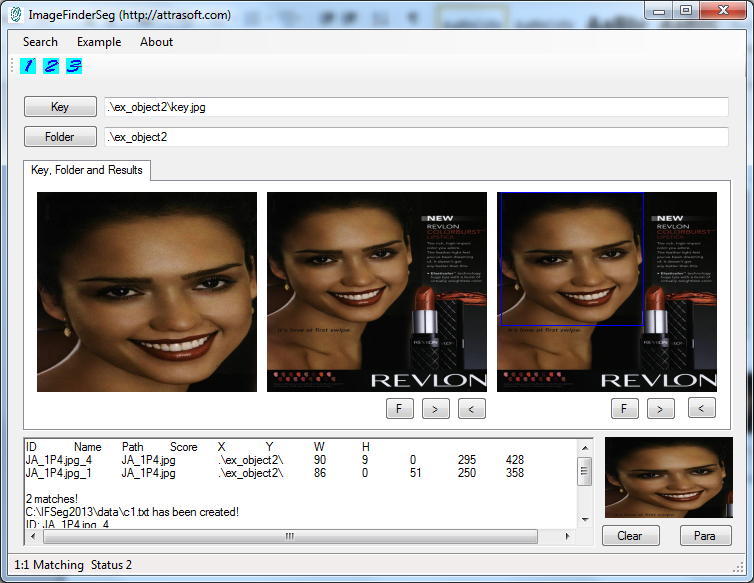The width and height of the screenshot is (754, 583).
Task: Click the < button under the right image
Action: 702,408
